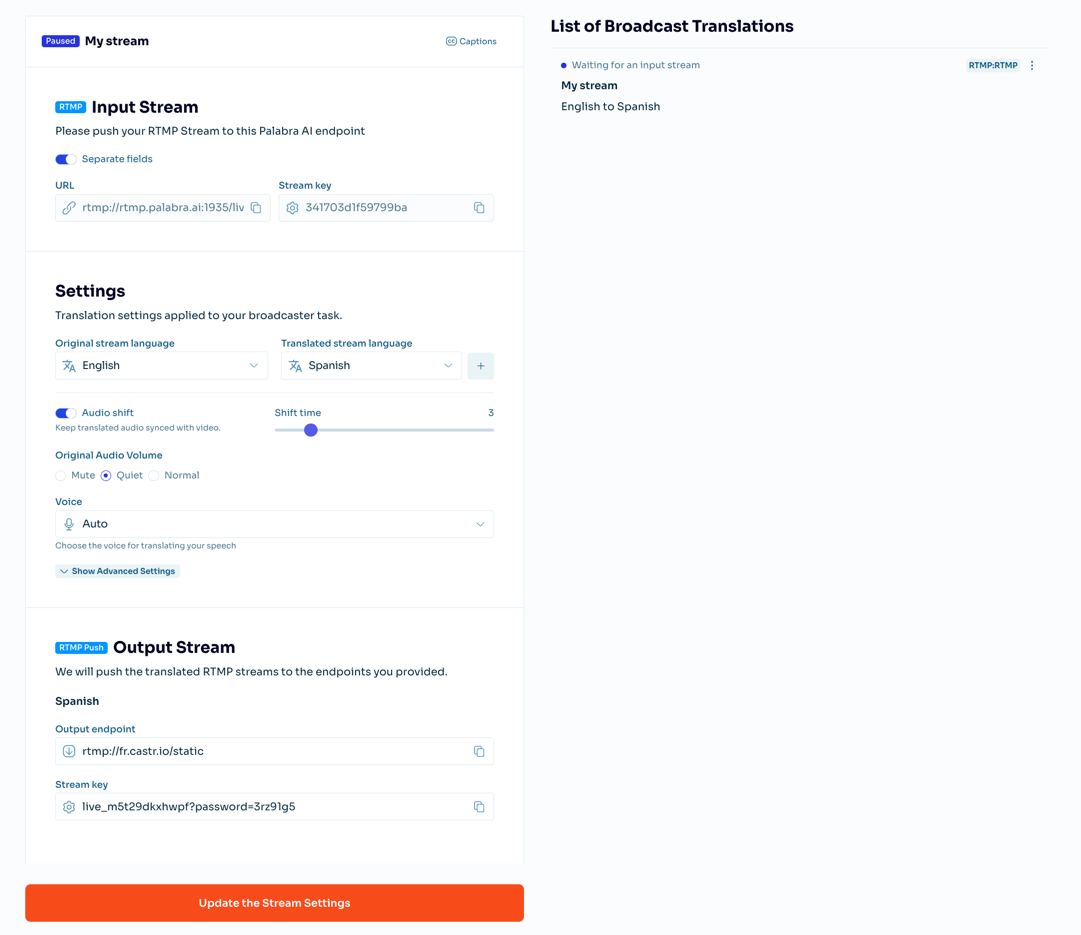Copy the output stream key
Screen dimensions: 1081x935
click(x=479, y=807)
